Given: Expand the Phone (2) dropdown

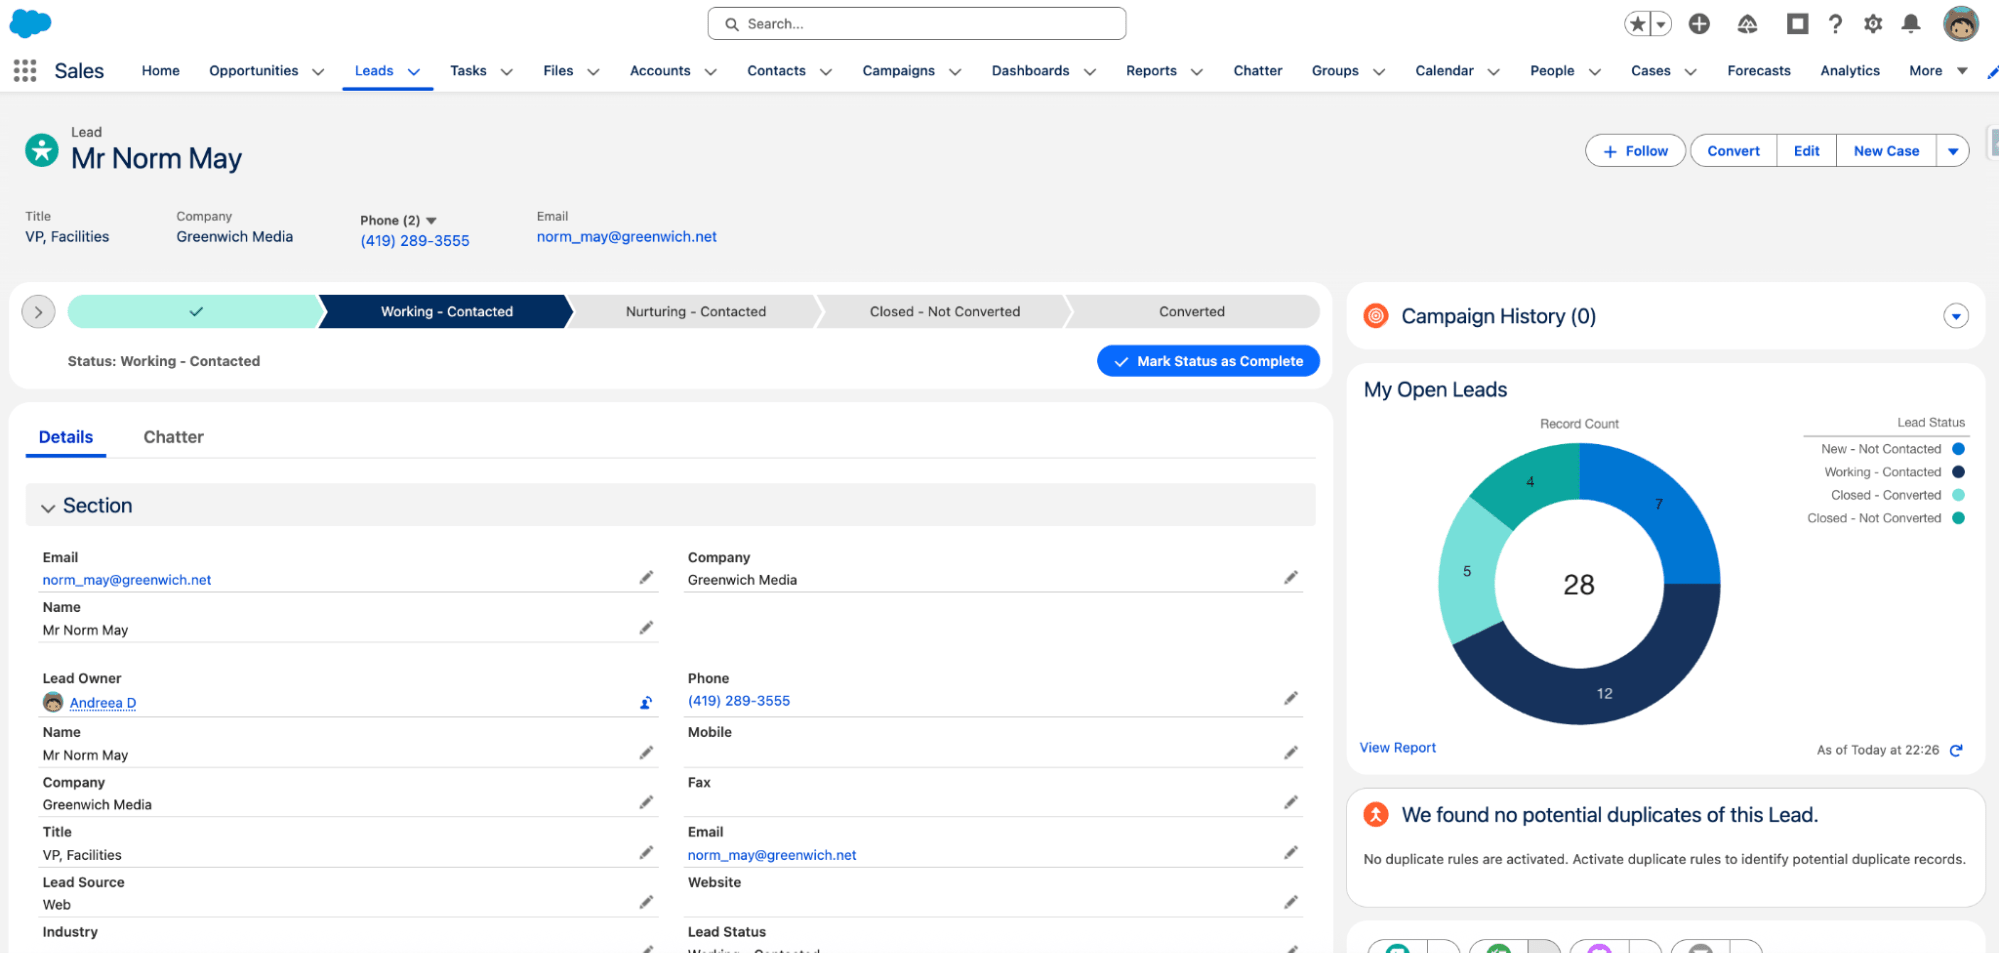Looking at the screenshot, I should 432,220.
